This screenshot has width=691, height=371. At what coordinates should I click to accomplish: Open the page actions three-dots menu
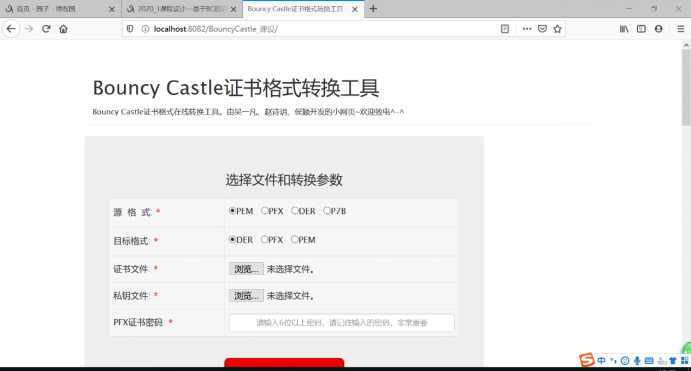tap(527, 29)
